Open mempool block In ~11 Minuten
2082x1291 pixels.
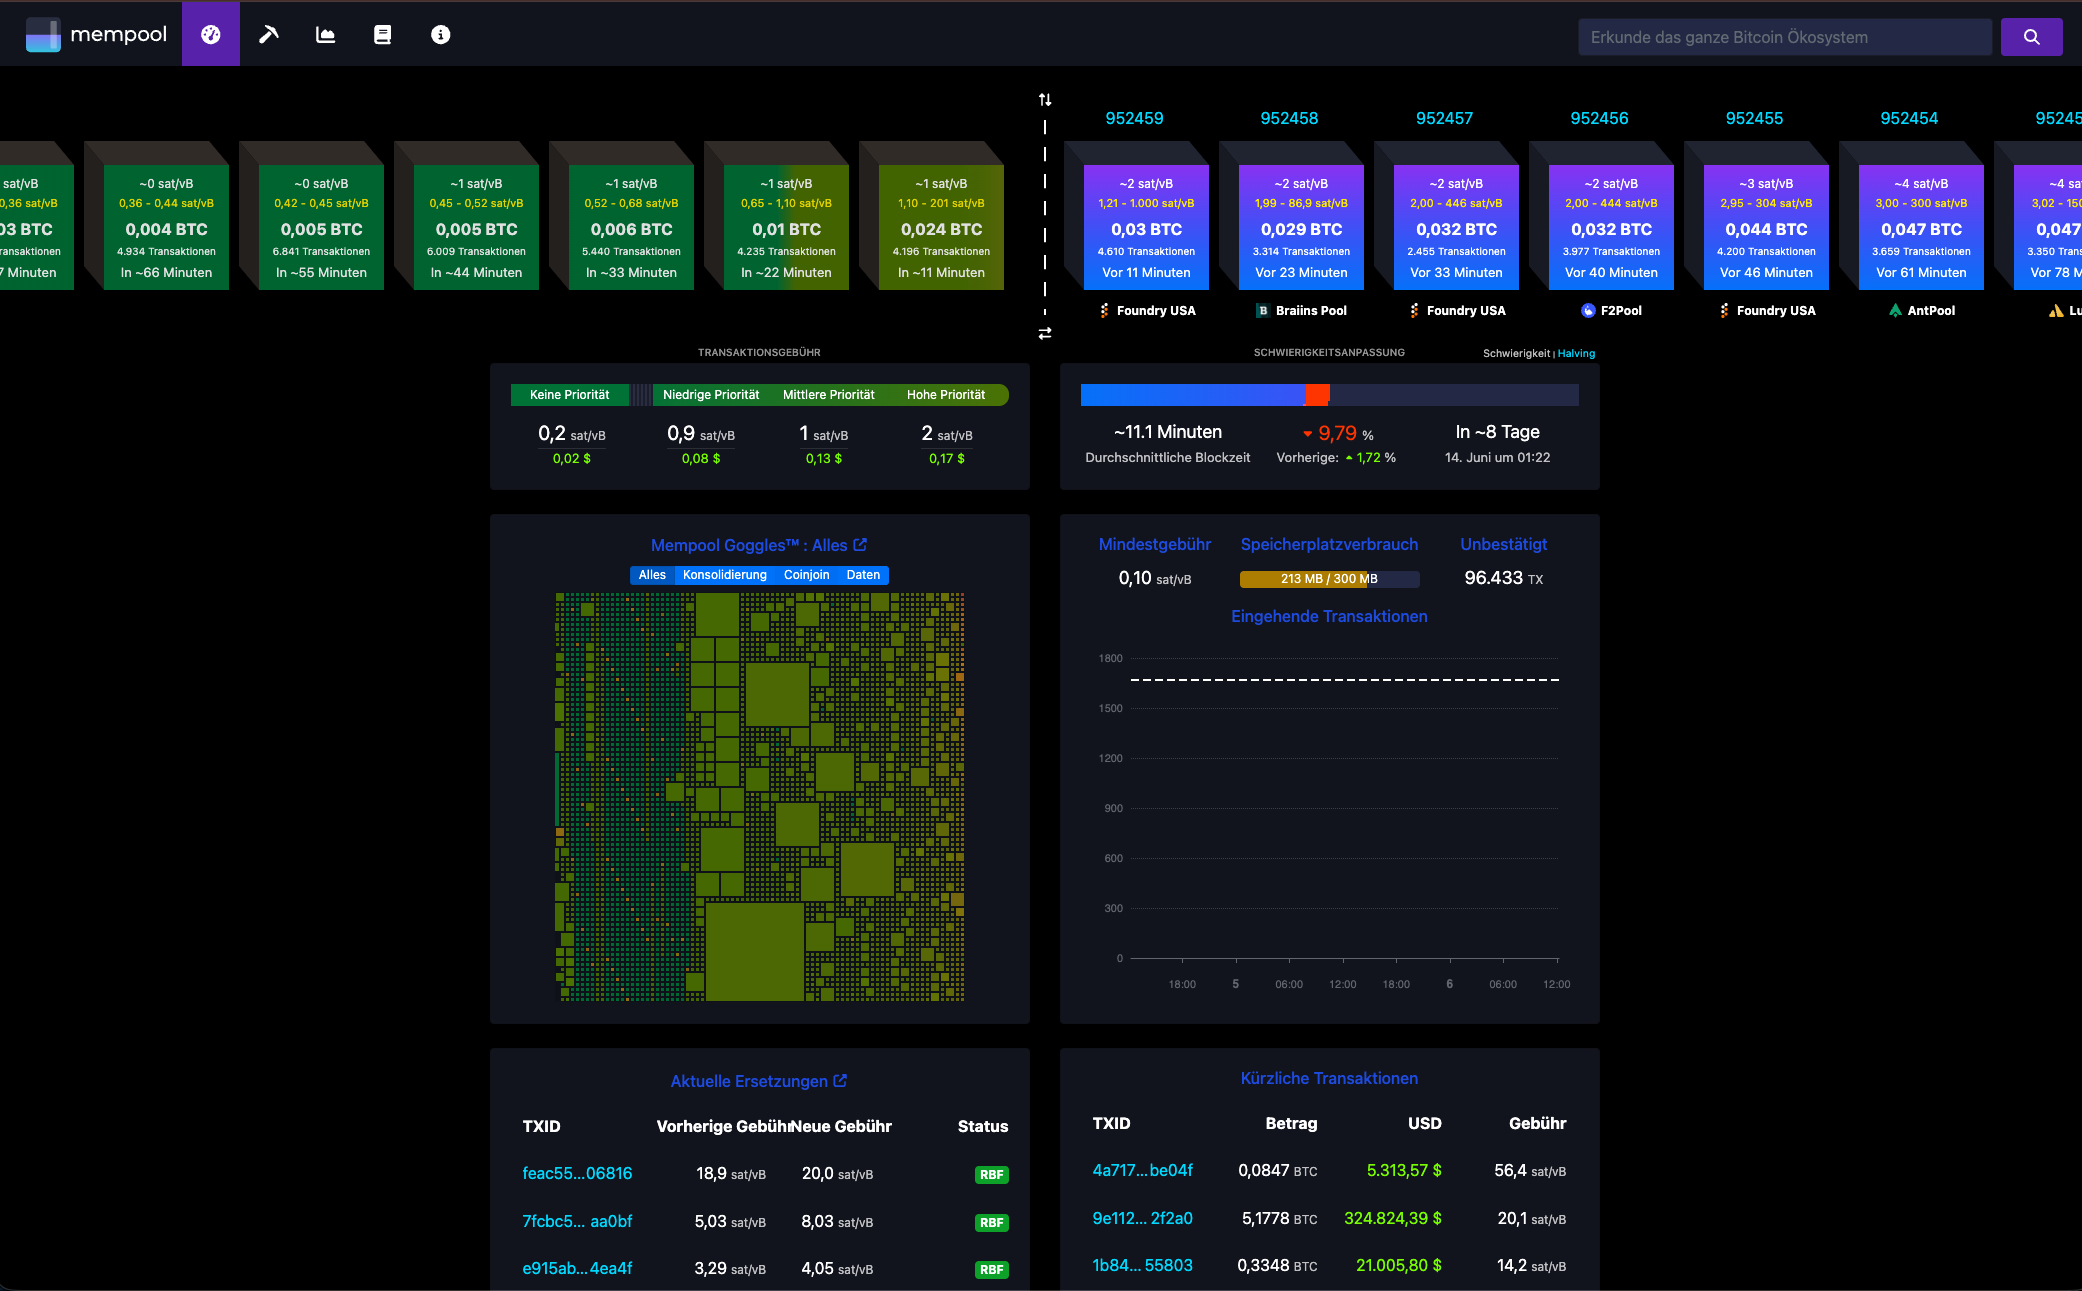(x=941, y=228)
